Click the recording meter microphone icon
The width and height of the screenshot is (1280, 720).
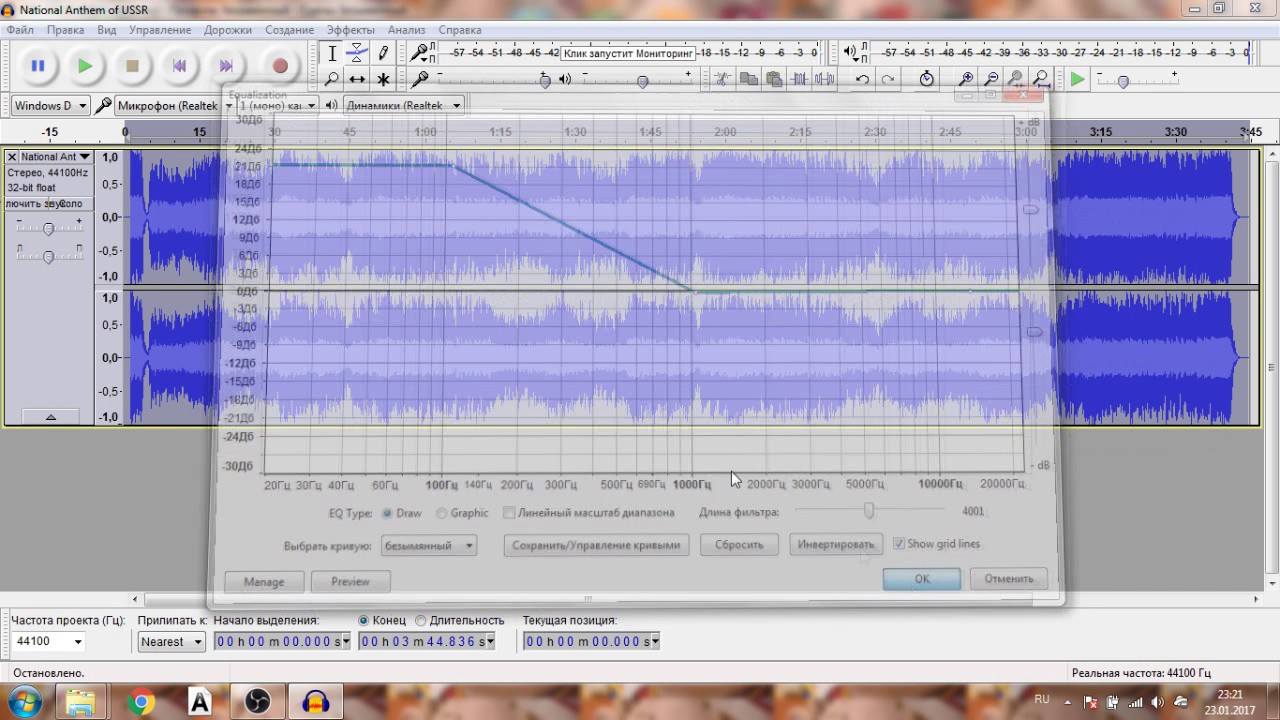pyautogui.click(x=419, y=52)
